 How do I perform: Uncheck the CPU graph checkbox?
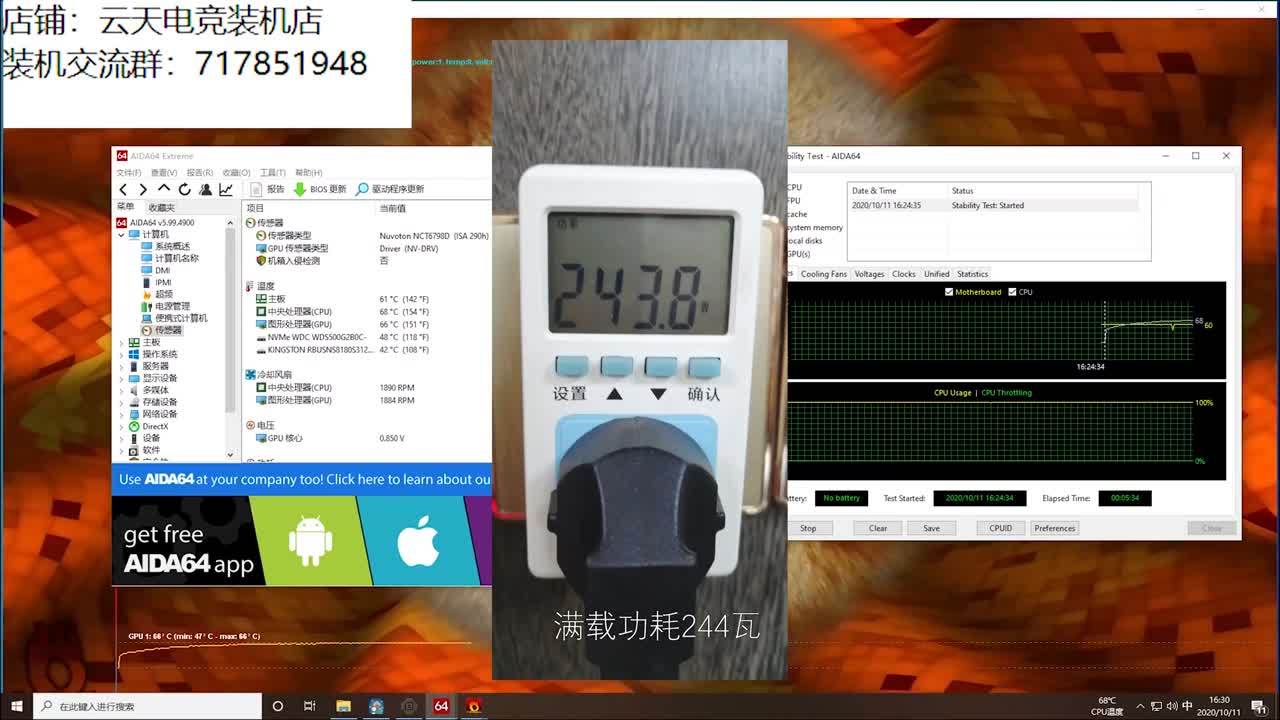[1012, 292]
